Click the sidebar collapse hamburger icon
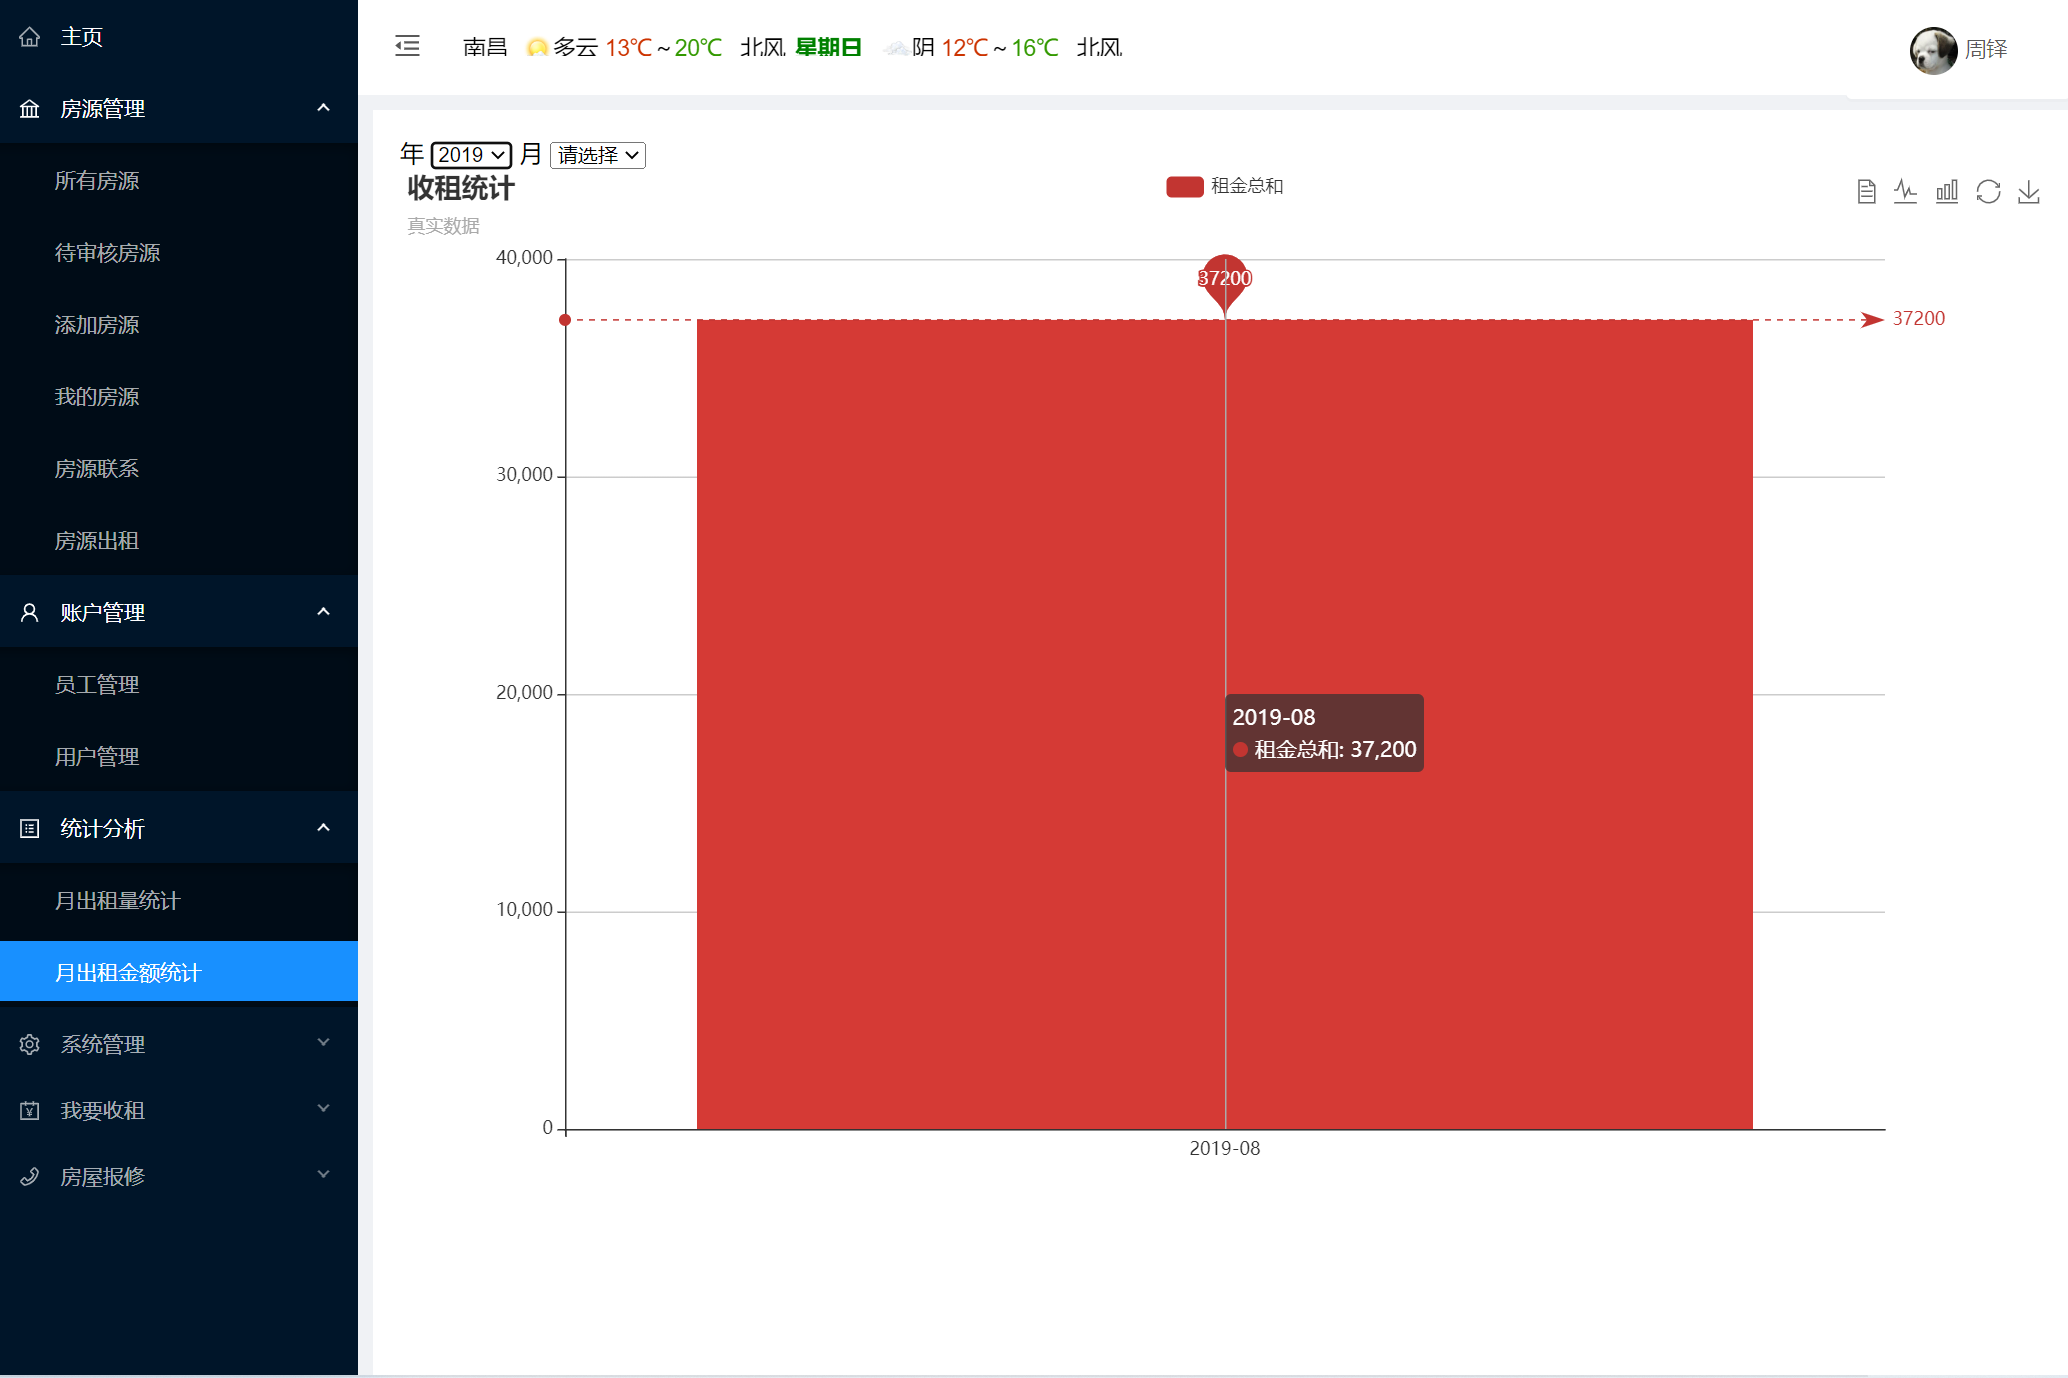 [407, 46]
